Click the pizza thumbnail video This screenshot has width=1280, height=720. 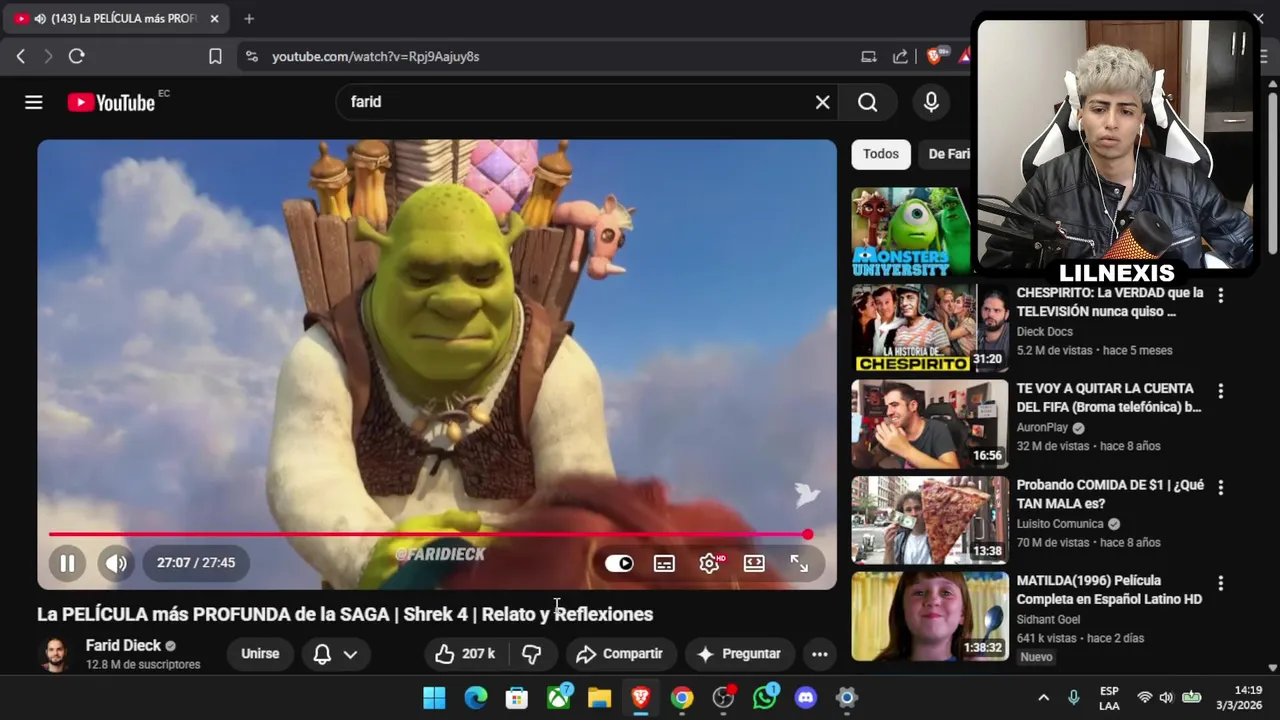click(930, 520)
